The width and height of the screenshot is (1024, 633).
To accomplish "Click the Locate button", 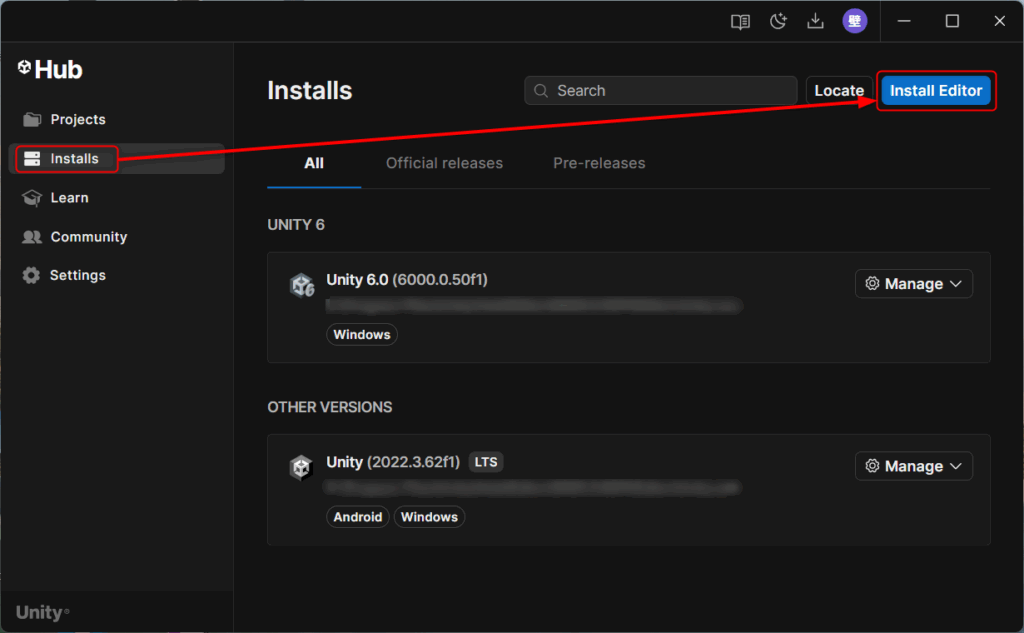I will tap(839, 91).
